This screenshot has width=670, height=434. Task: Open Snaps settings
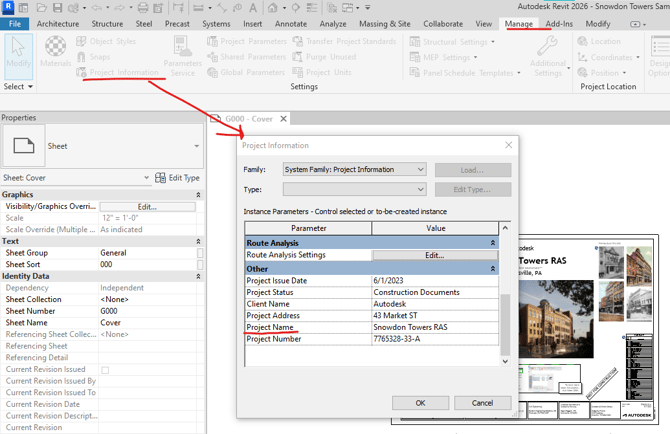tap(94, 57)
